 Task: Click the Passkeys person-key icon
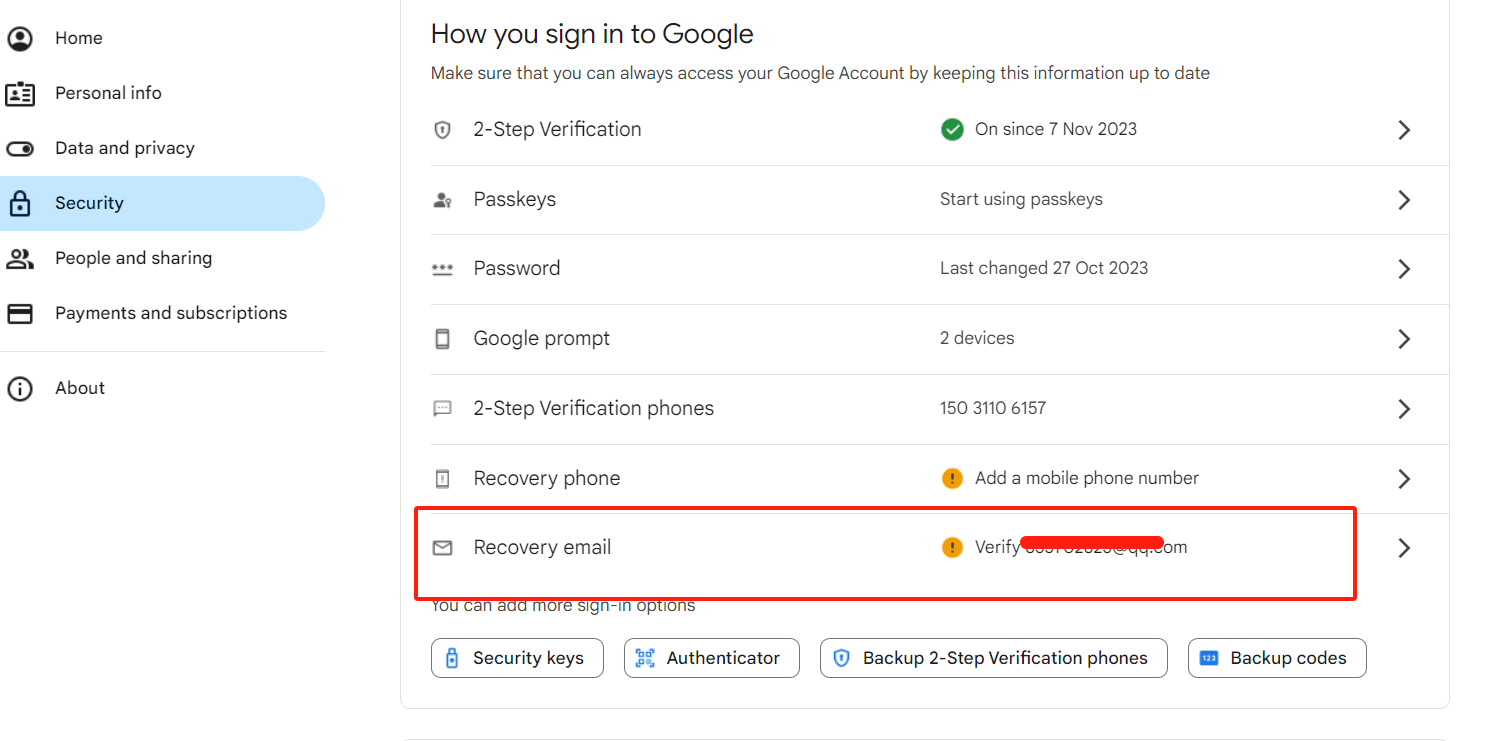pos(442,200)
